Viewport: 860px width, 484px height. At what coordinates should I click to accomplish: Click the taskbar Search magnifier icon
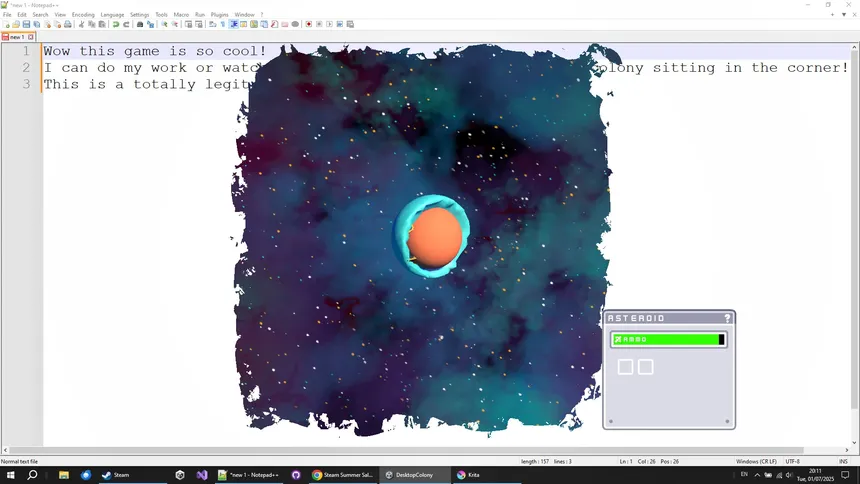click(32, 475)
